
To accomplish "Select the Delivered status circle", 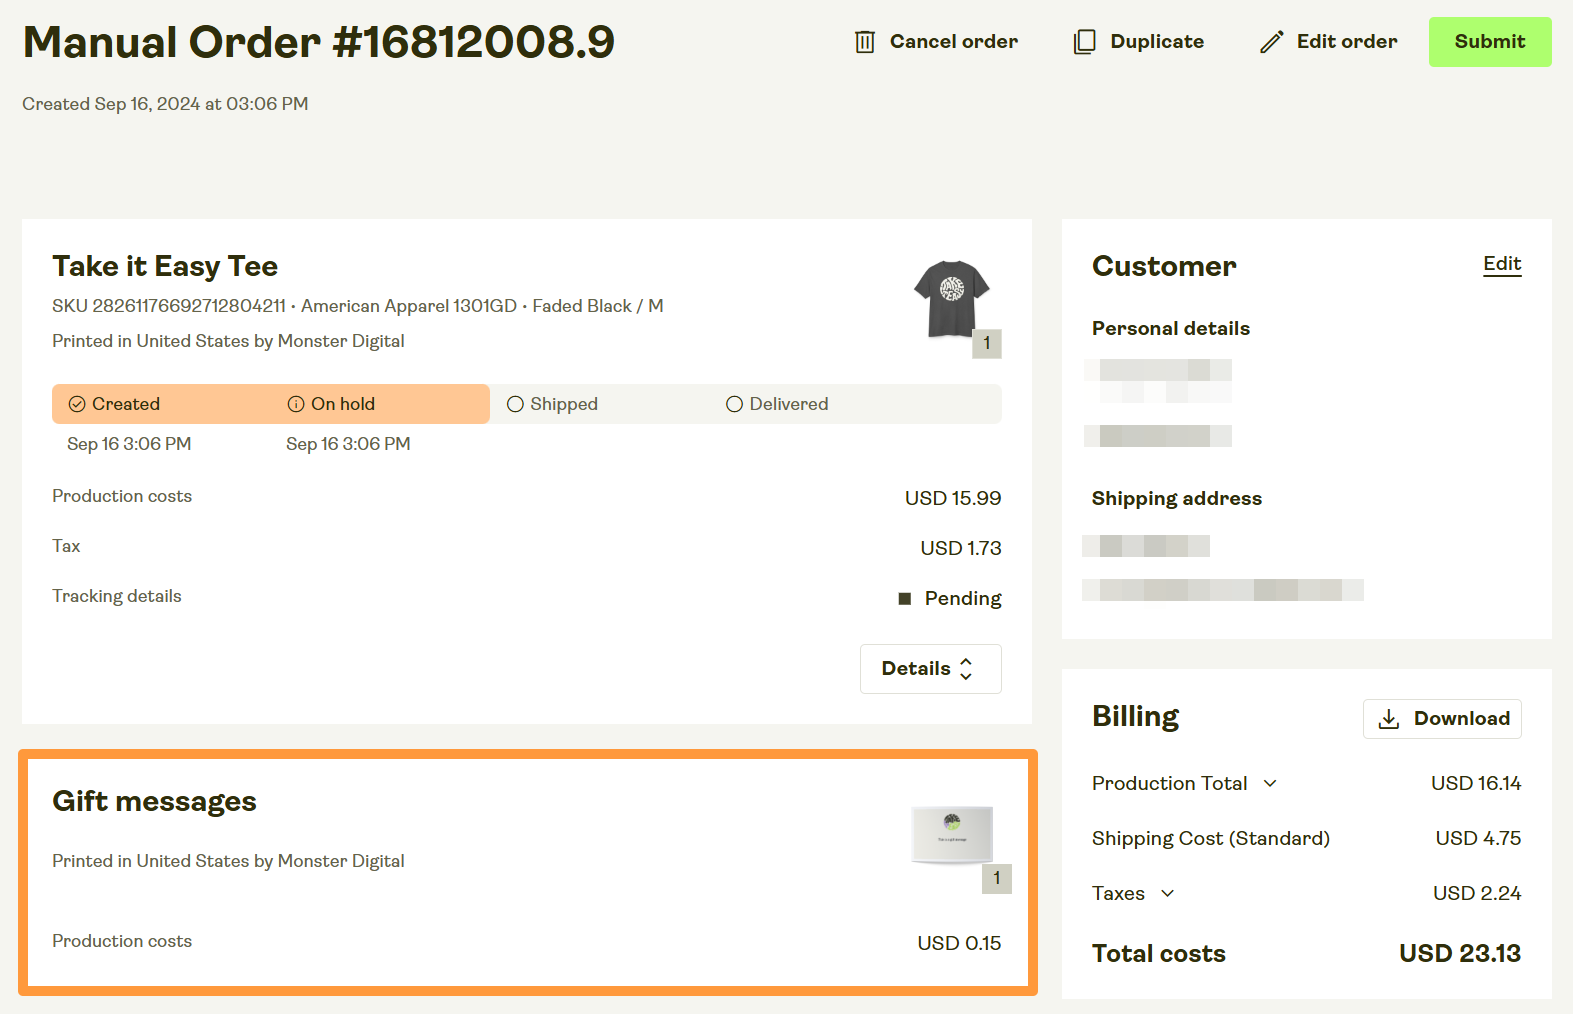I will click(735, 404).
